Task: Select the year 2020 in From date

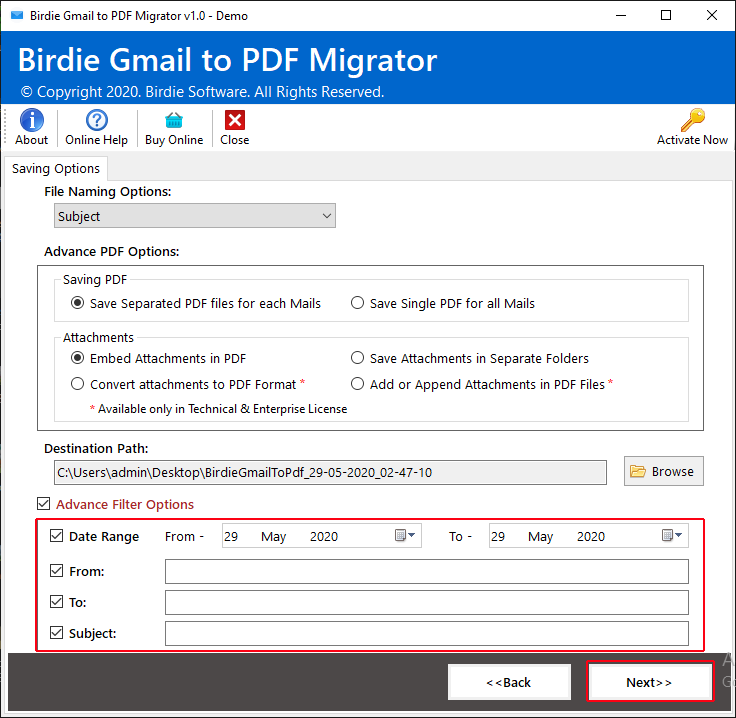Action: pyautogui.click(x=324, y=536)
